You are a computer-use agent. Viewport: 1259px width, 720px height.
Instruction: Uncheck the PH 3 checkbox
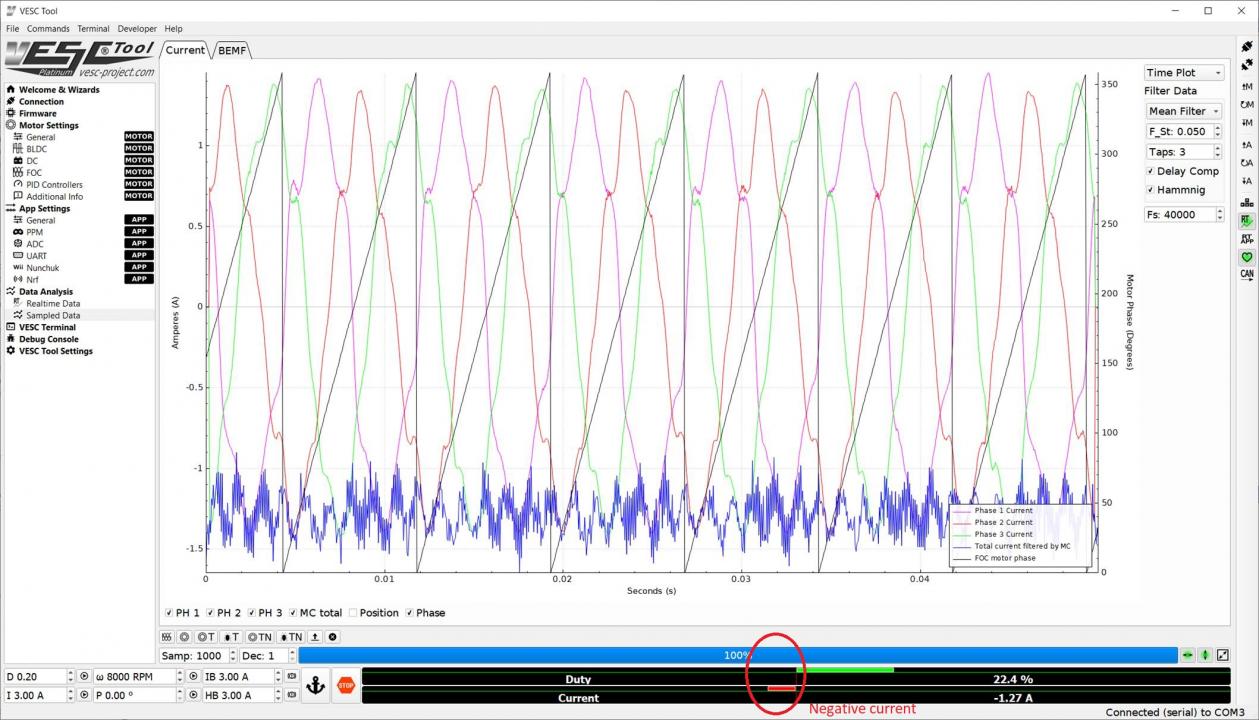click(265, 613)
